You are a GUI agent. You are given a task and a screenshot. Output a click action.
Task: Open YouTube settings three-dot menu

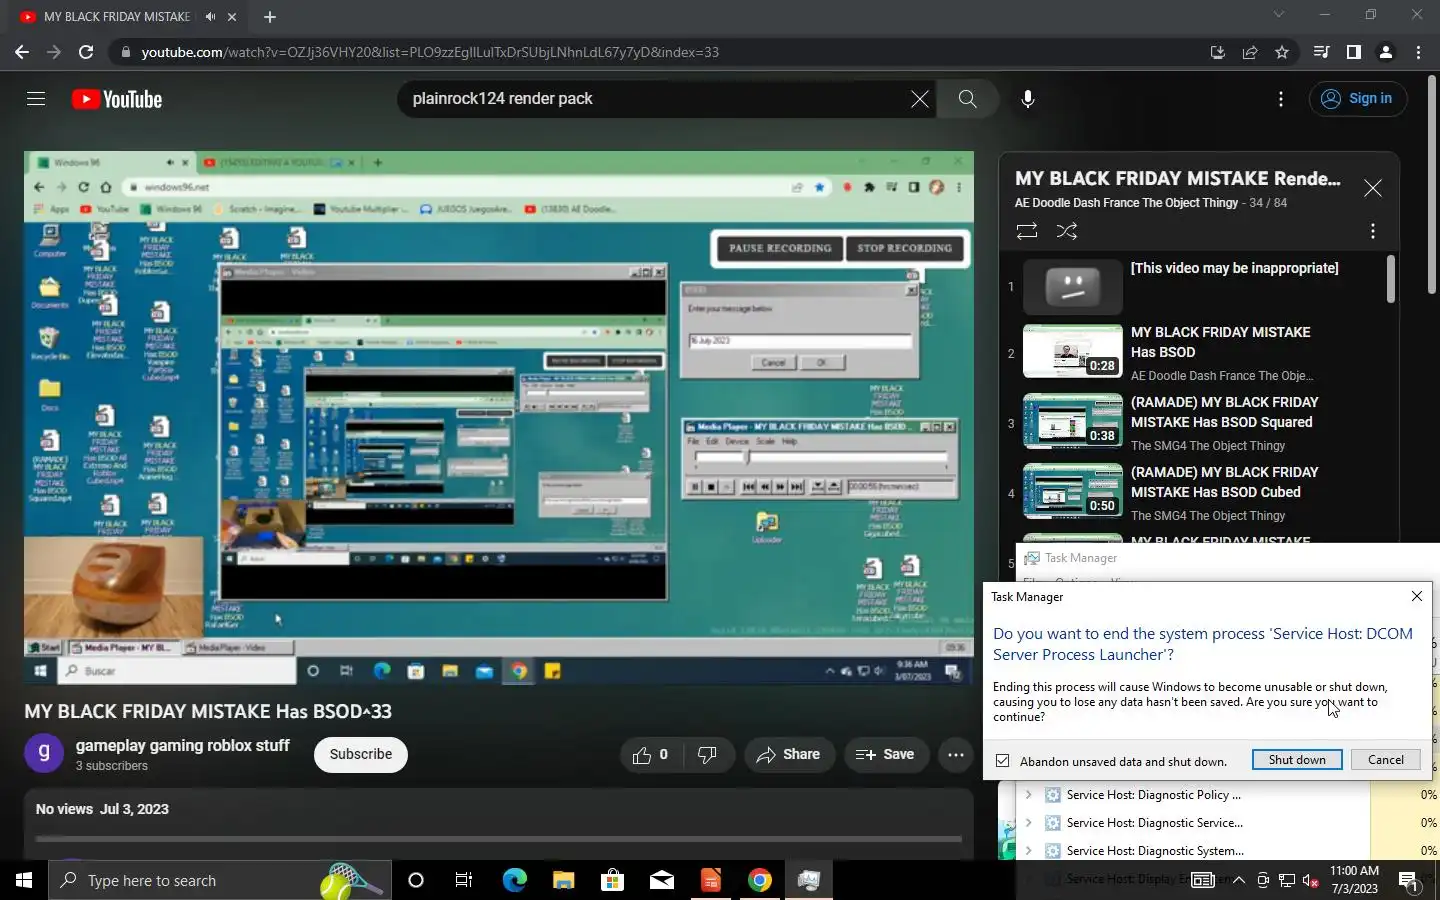pyautogui.click(x=1281, y=99)
